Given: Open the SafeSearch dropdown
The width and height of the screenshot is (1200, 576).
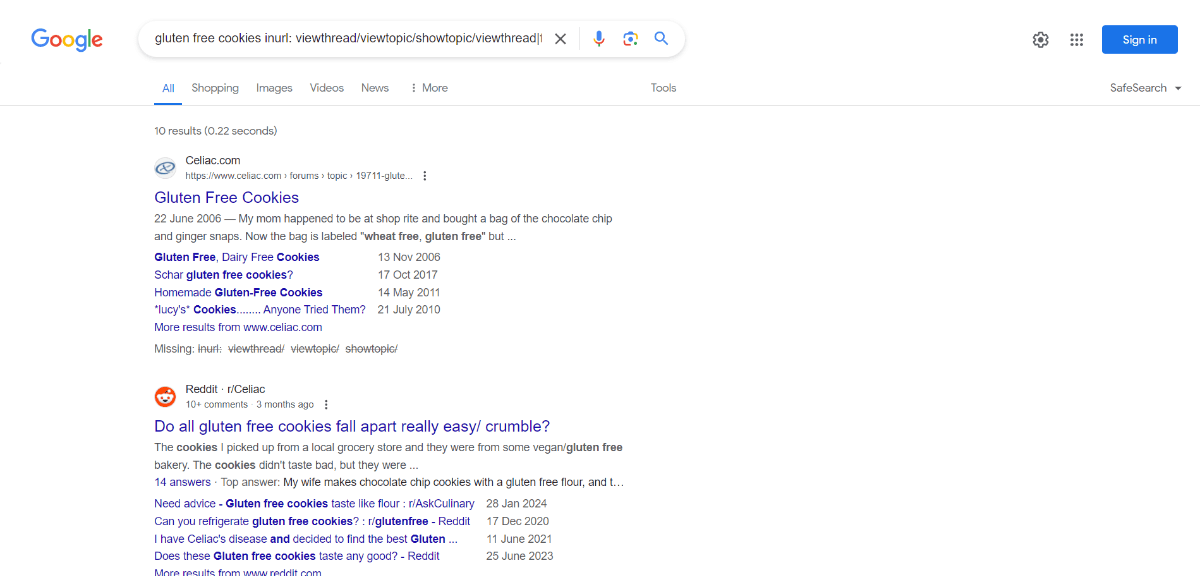Looking at the screenshot, I should pyautogui.click(x=1146, y=88).
